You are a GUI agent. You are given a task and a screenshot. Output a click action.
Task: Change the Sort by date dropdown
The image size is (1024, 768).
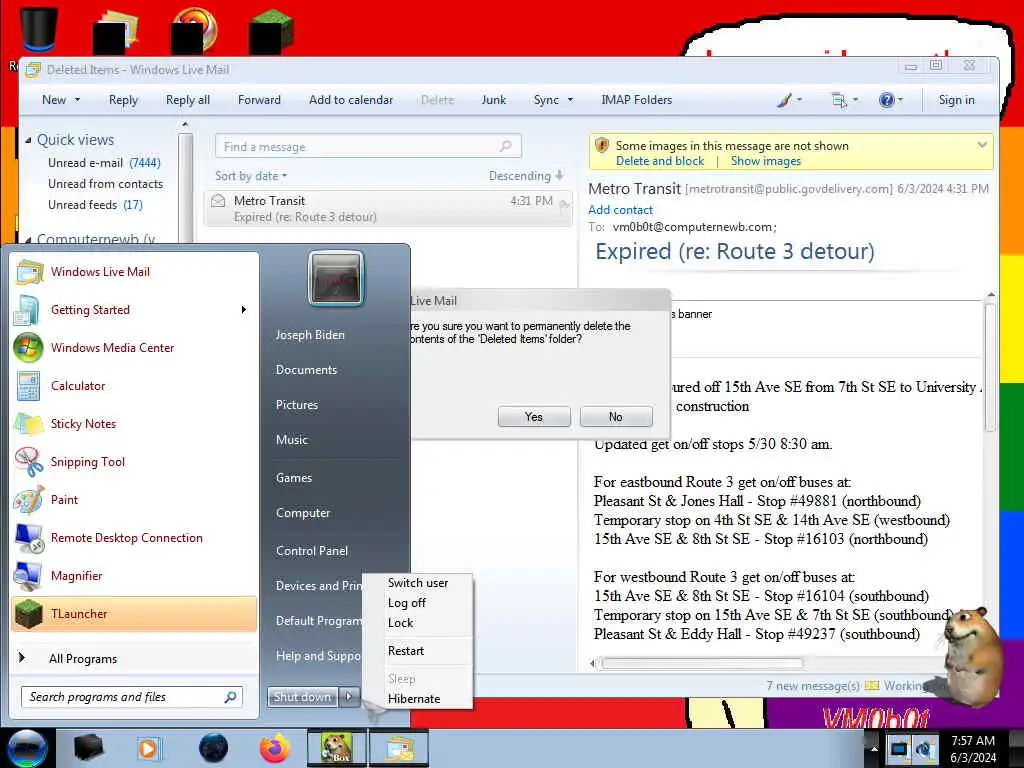tap(251, 176)
